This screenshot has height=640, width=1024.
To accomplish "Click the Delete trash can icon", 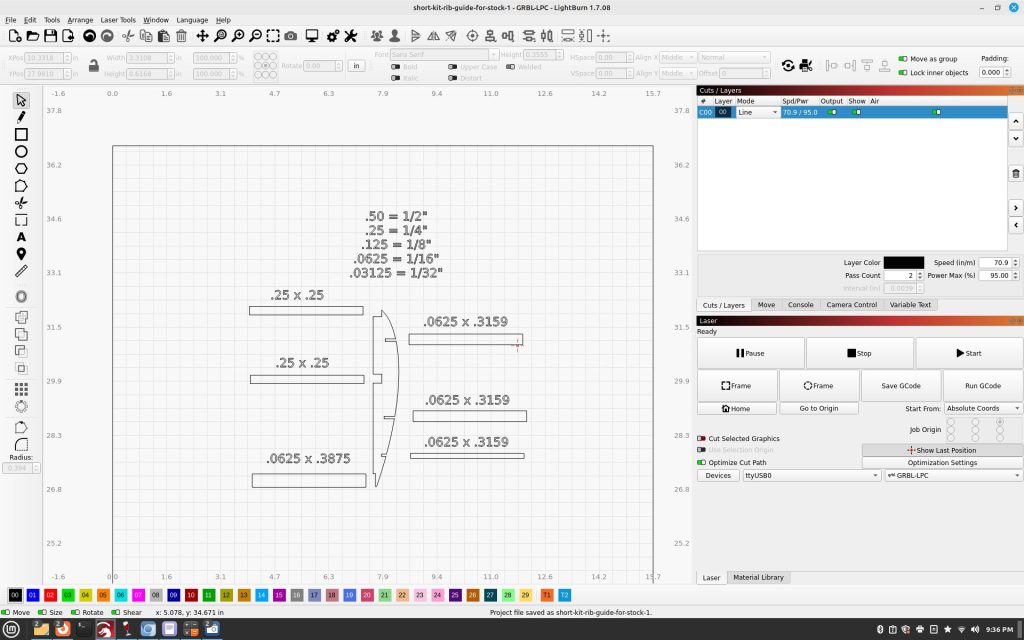I will 181,36.
